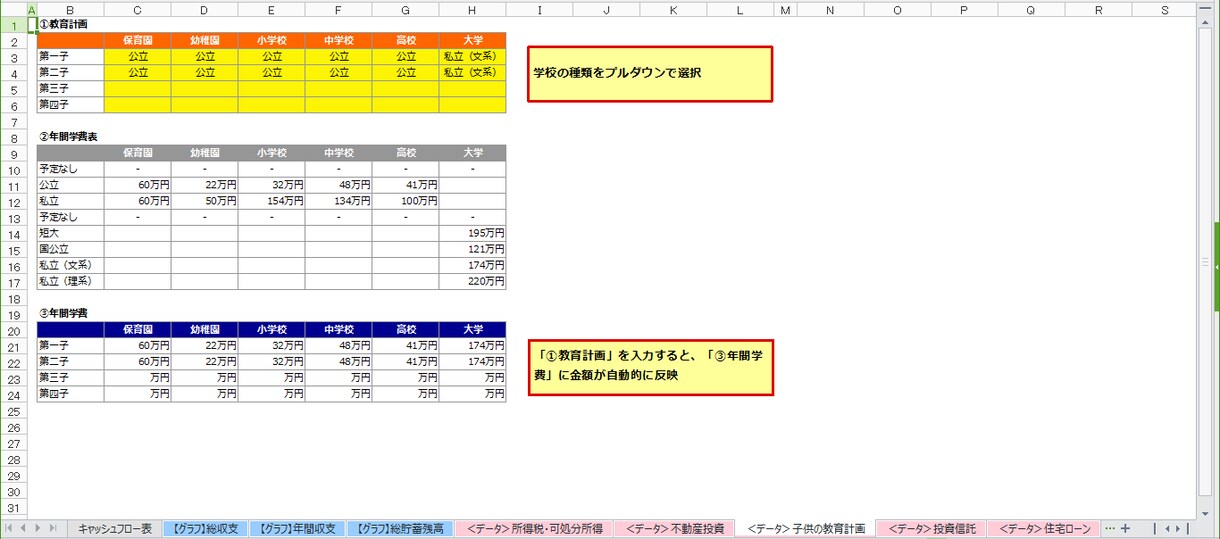Click the 学校の種類をプルダウンで選択 note box

650,74
